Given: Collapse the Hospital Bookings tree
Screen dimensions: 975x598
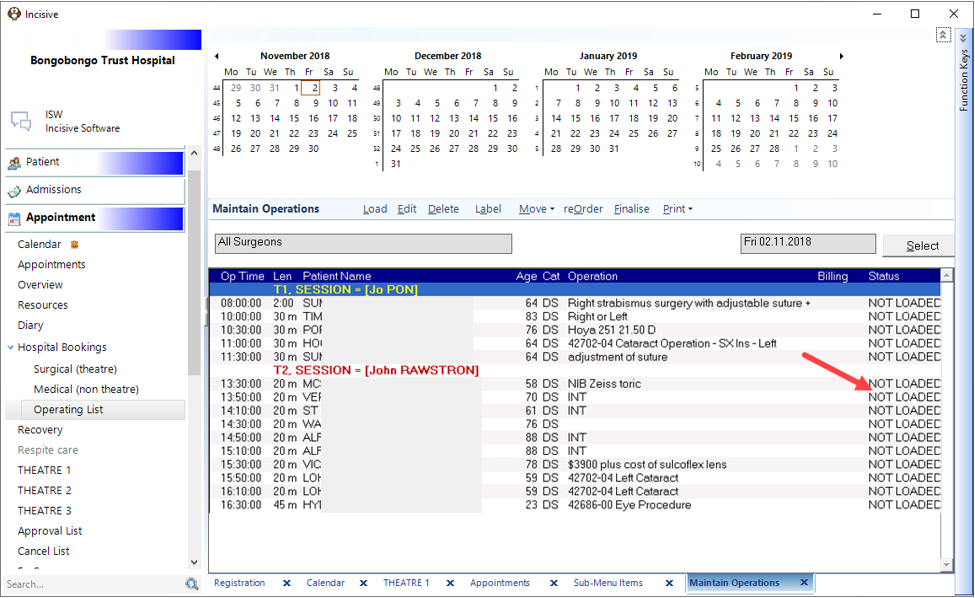Looking at the screenshot, I should [x=11, y=347].
